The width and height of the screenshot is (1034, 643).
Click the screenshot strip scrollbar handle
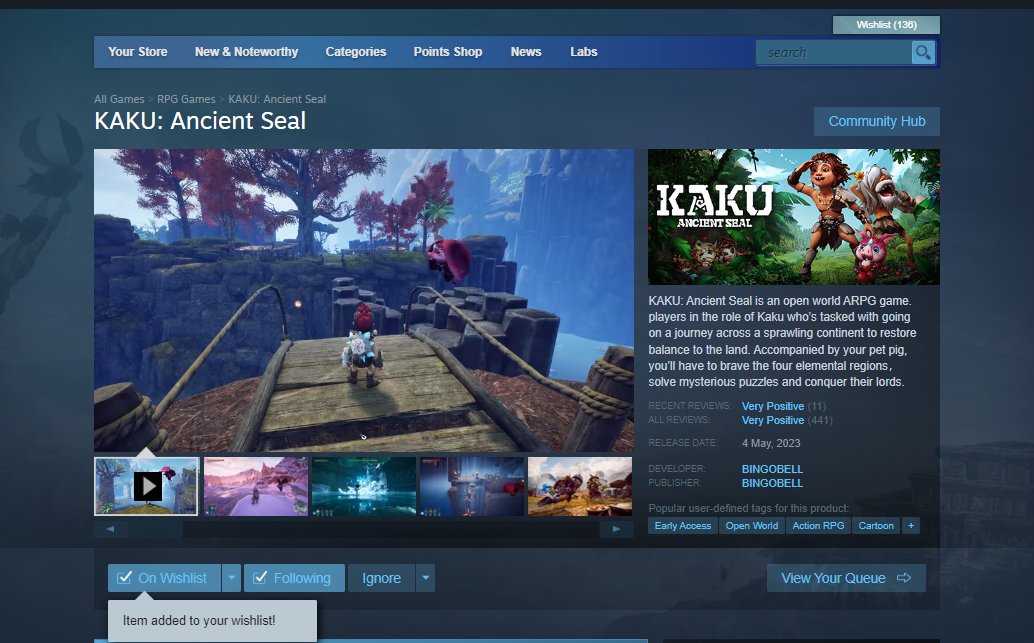tap(156, 529)
